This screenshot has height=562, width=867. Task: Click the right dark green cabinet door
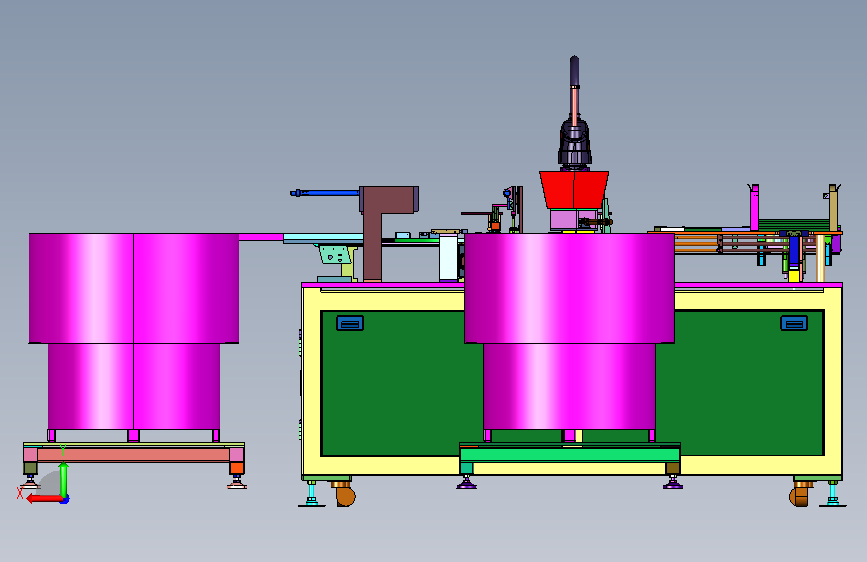coord(740,383)
